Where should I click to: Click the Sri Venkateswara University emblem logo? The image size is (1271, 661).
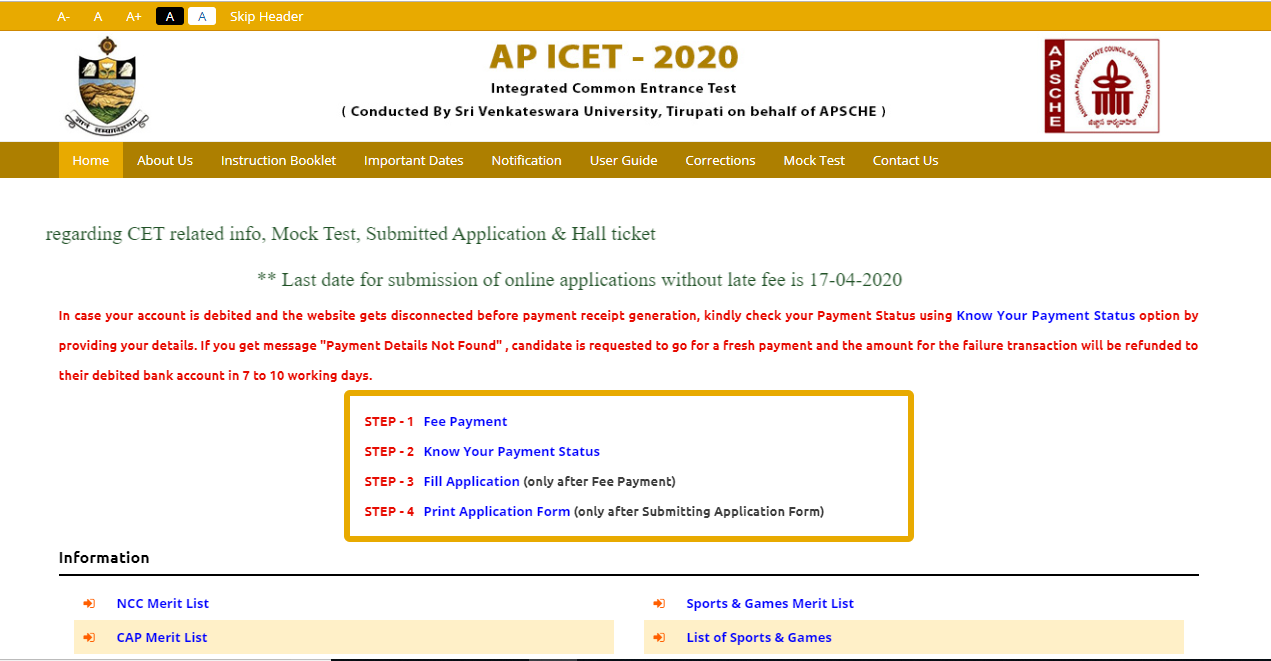point(106,85)
